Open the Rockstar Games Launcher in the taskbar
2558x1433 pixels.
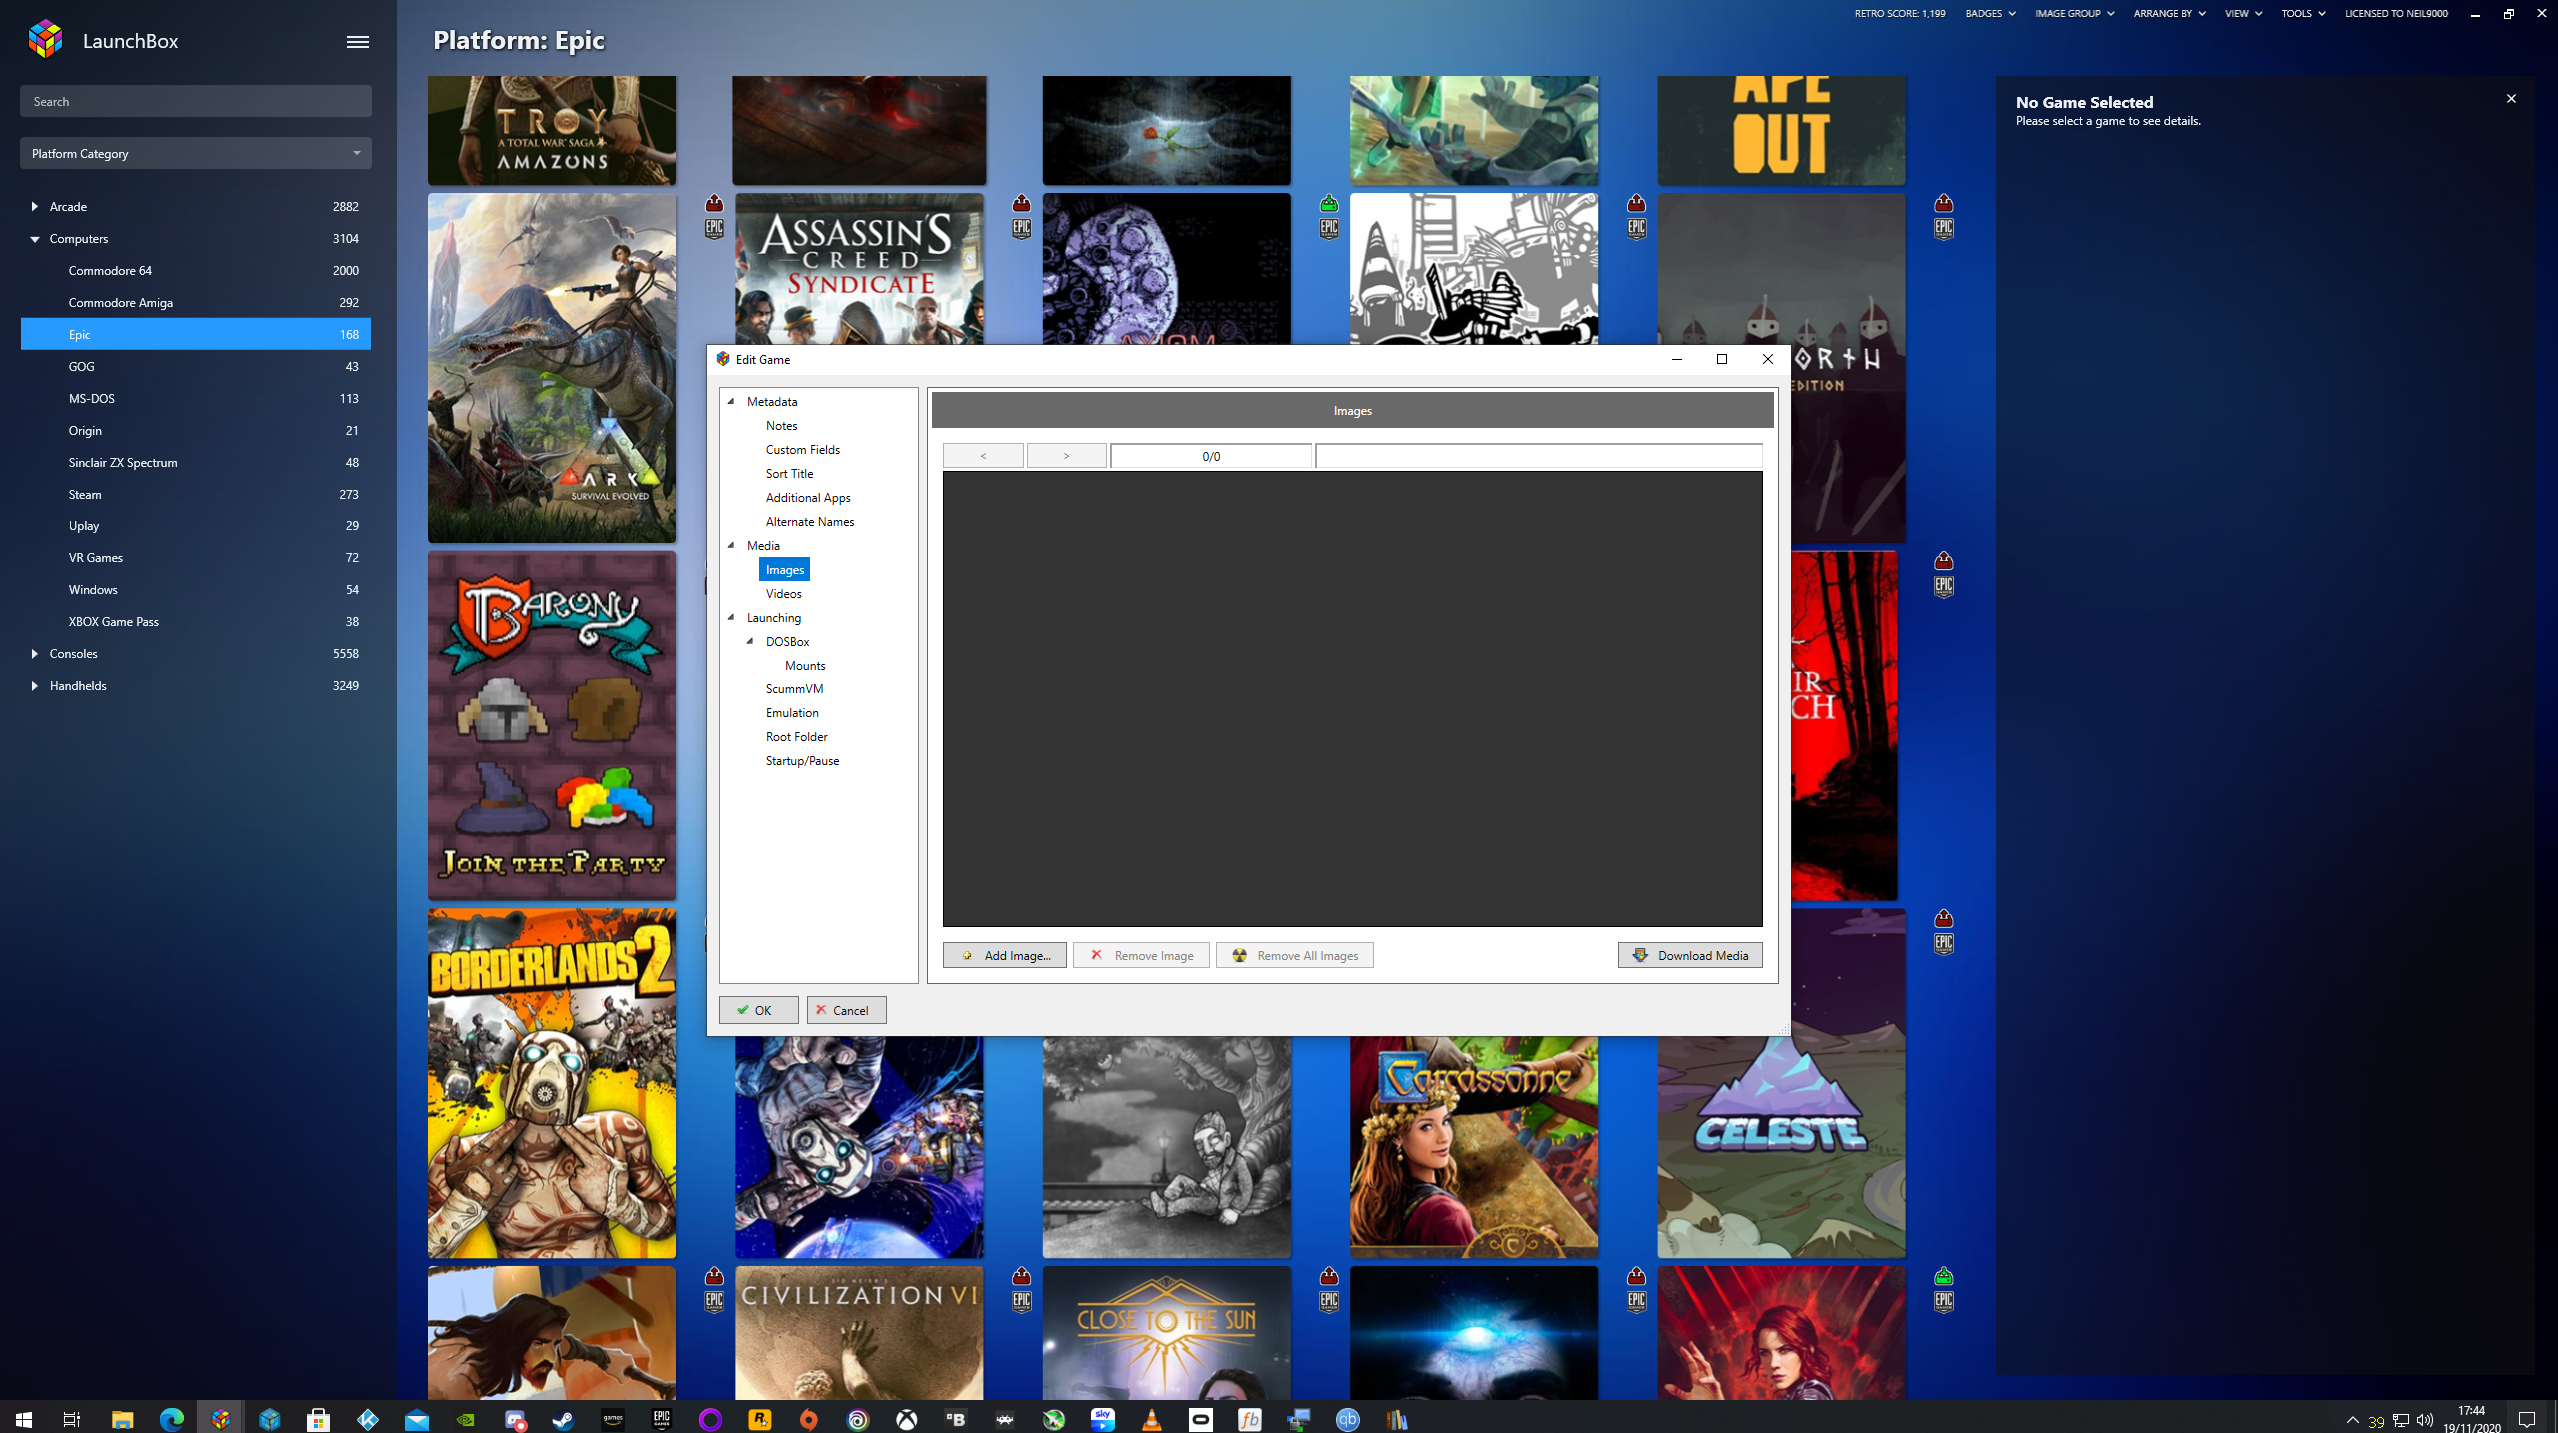pos(759,1419)
